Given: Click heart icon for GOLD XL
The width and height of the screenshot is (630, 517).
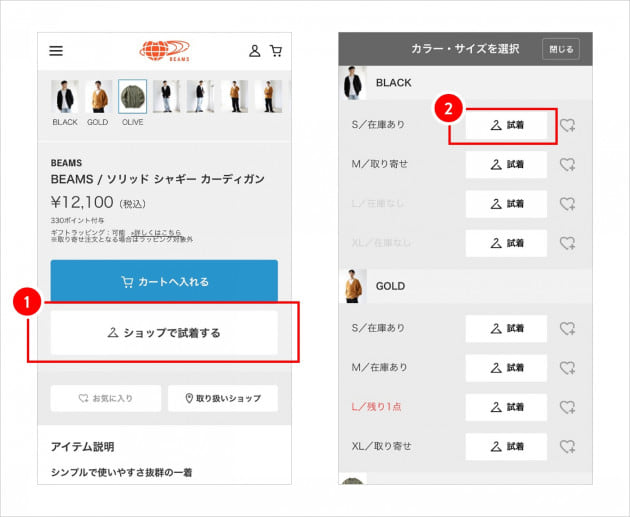Looking at the screenshot, I should [x=567, y=446].
